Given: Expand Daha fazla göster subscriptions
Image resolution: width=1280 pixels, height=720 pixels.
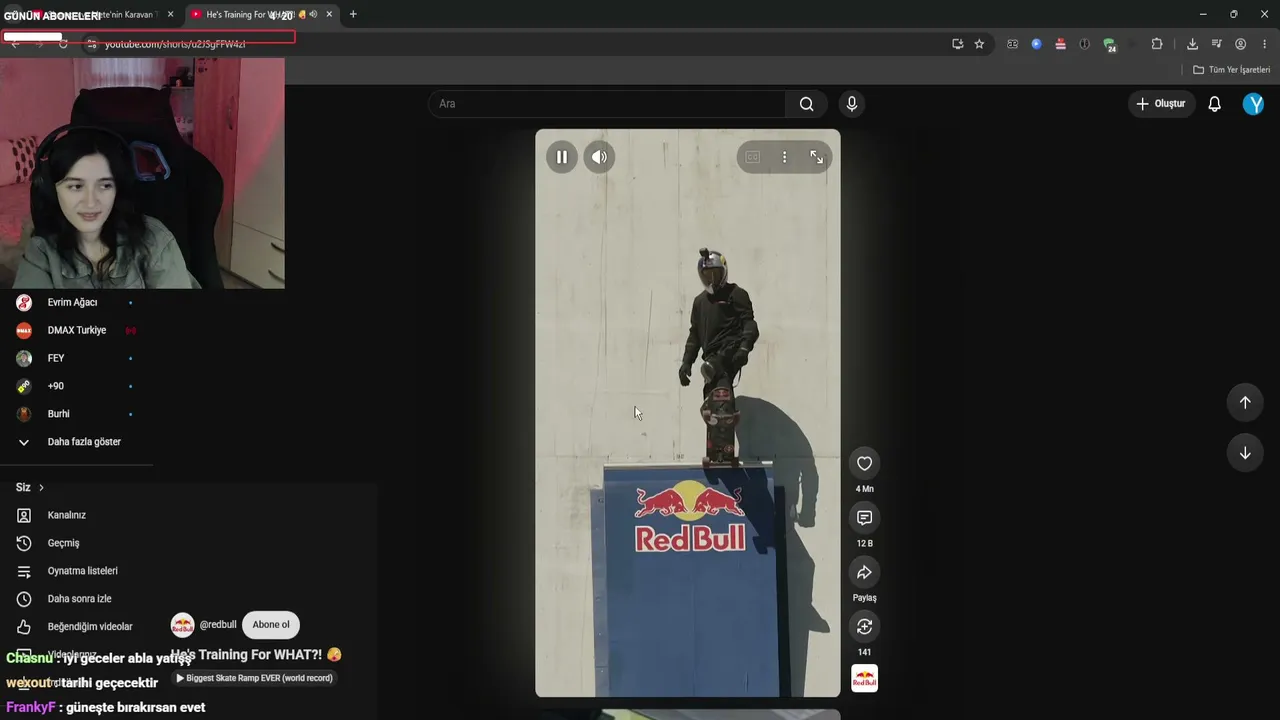Looking at the screenshot, I should click(x=76, y=442).
